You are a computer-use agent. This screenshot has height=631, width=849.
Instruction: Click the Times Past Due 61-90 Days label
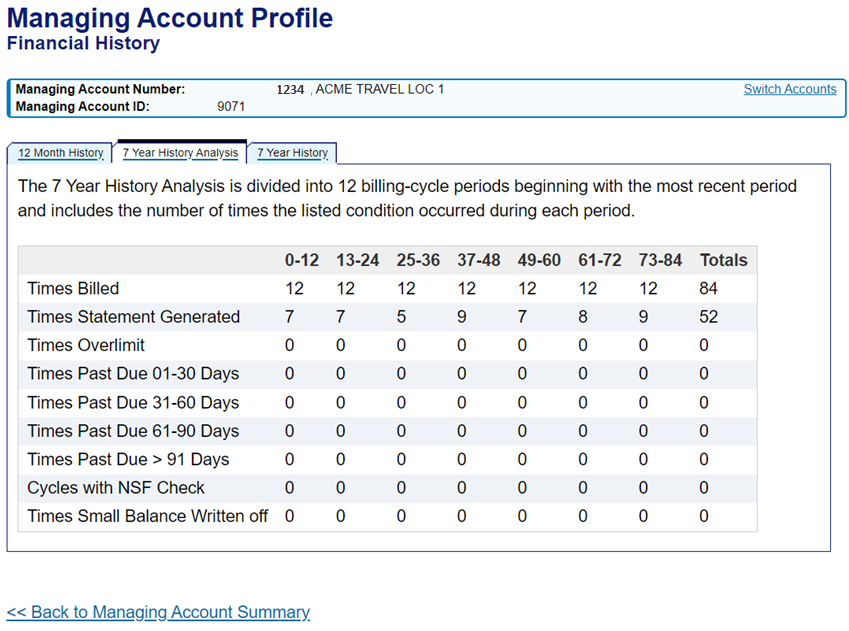(x=133, y=431)
